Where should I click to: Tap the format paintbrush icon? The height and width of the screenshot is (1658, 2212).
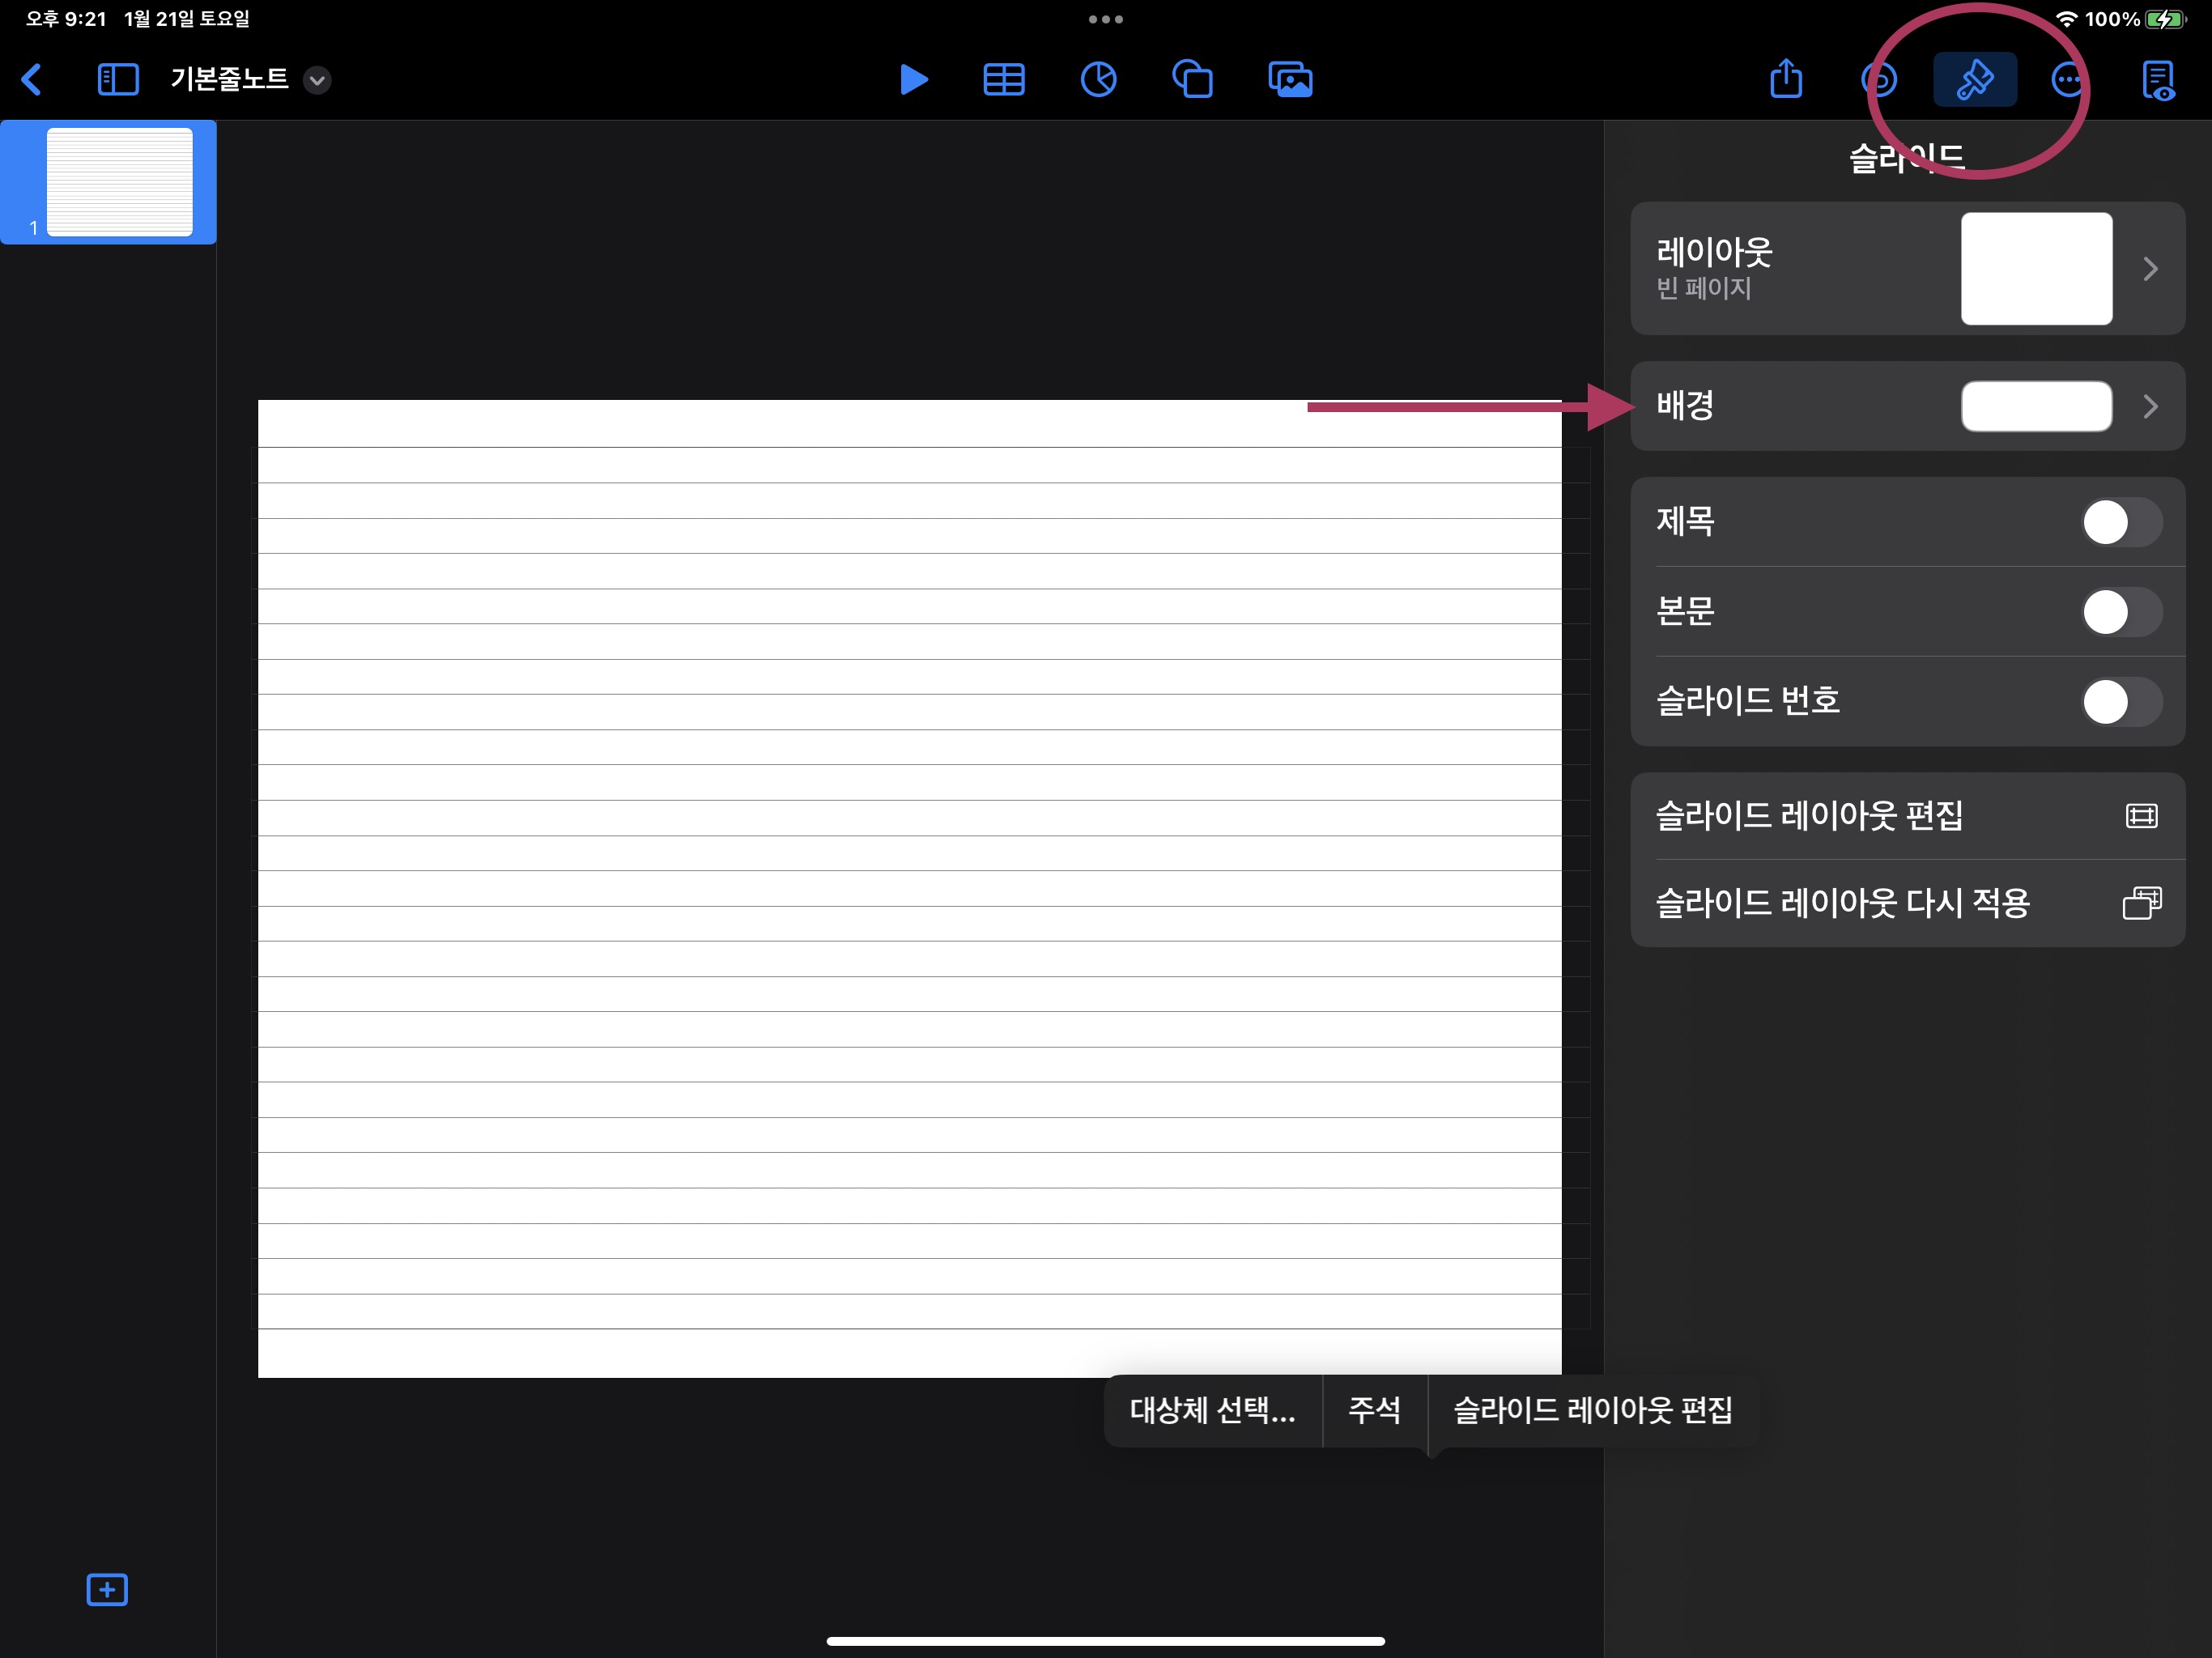point(1974,79)
